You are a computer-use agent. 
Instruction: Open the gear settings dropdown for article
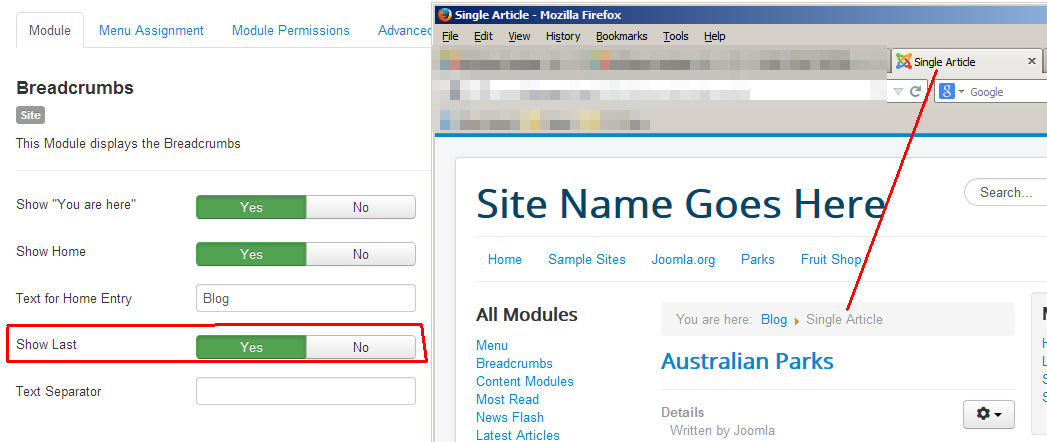988,414
